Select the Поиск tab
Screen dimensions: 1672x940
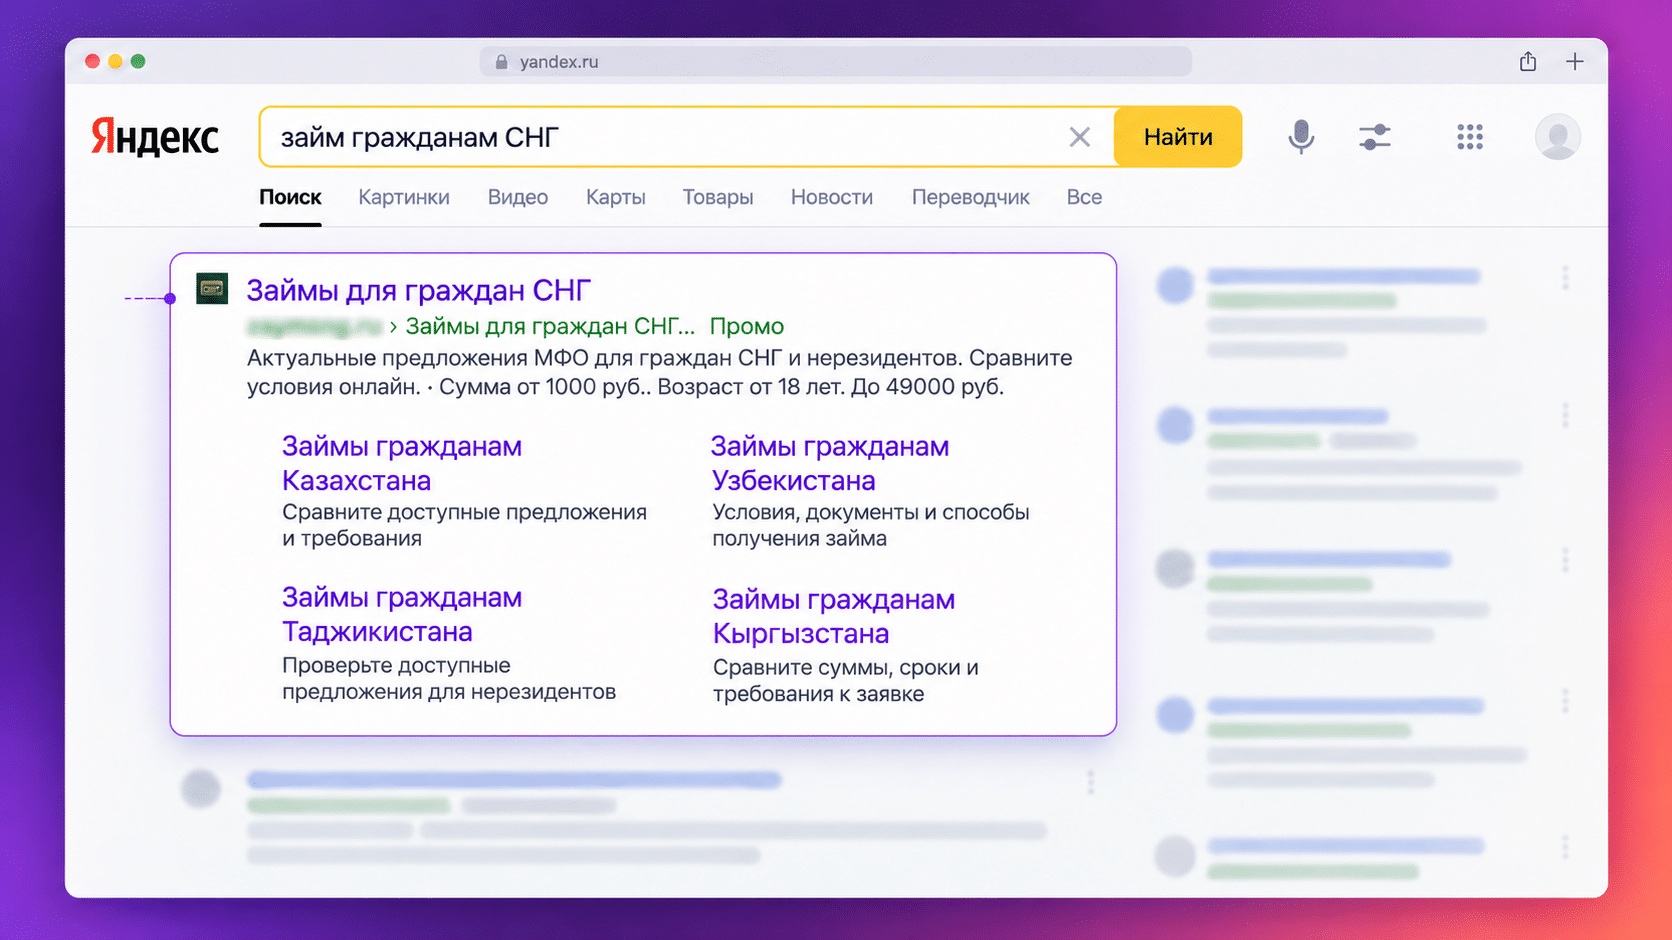[290, 198]
